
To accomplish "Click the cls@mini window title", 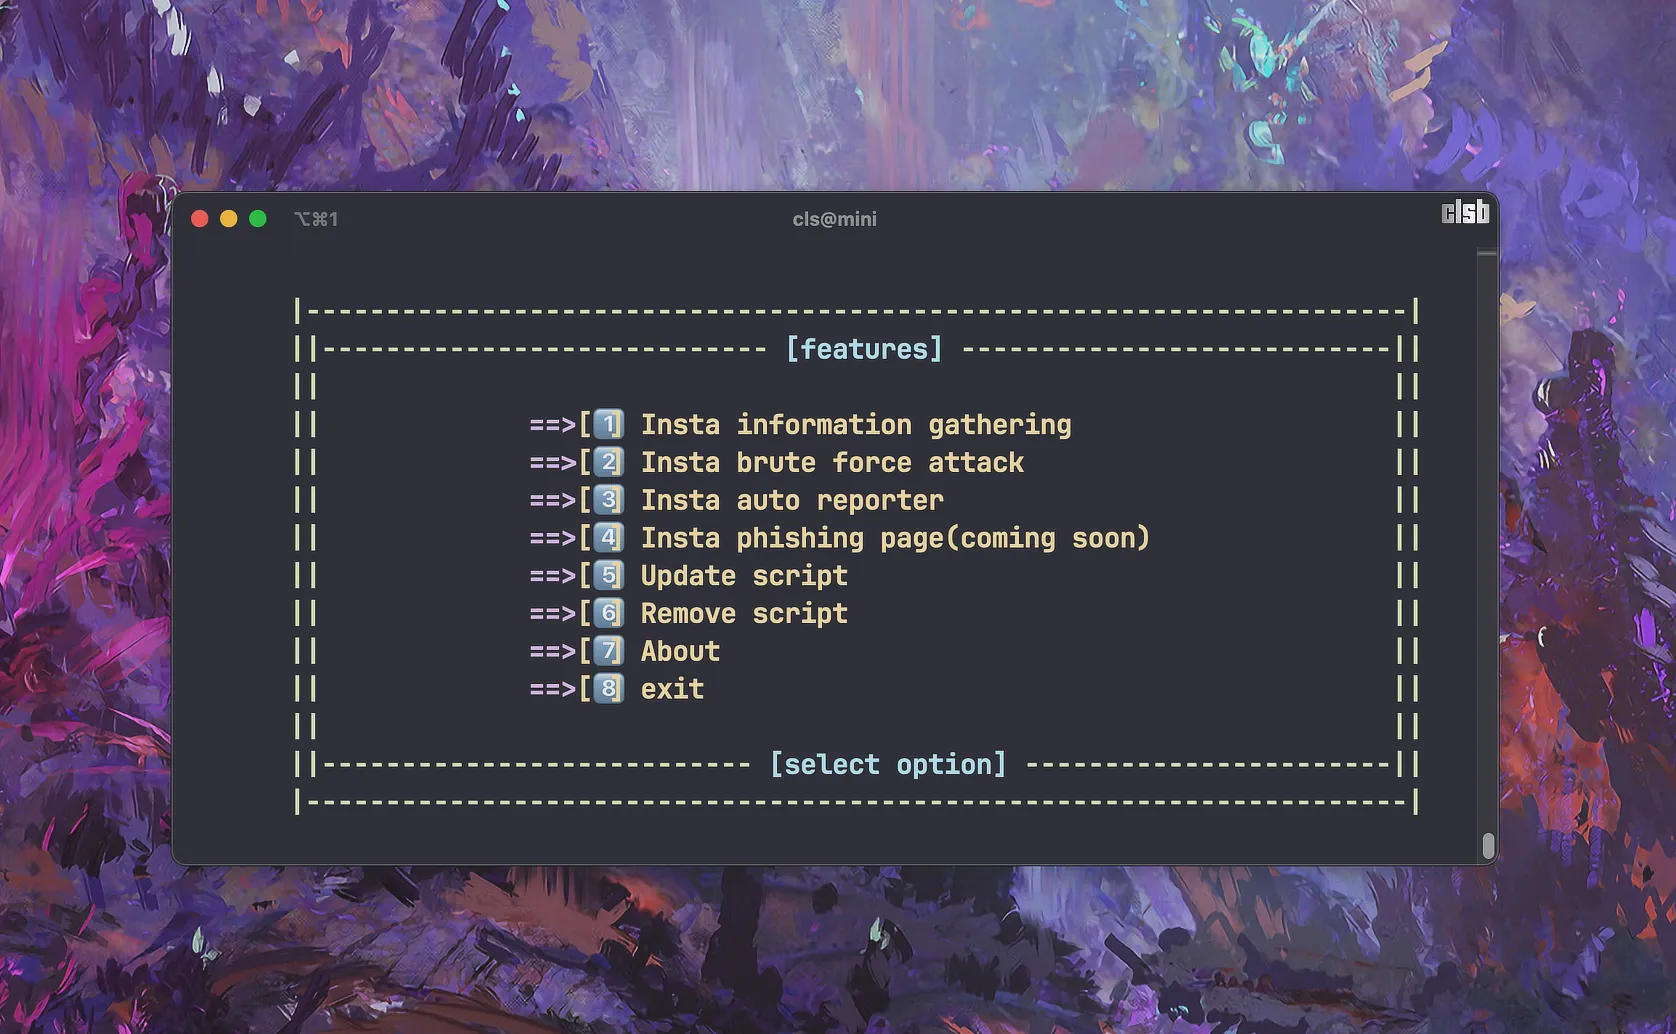I will tap(834, 219).
